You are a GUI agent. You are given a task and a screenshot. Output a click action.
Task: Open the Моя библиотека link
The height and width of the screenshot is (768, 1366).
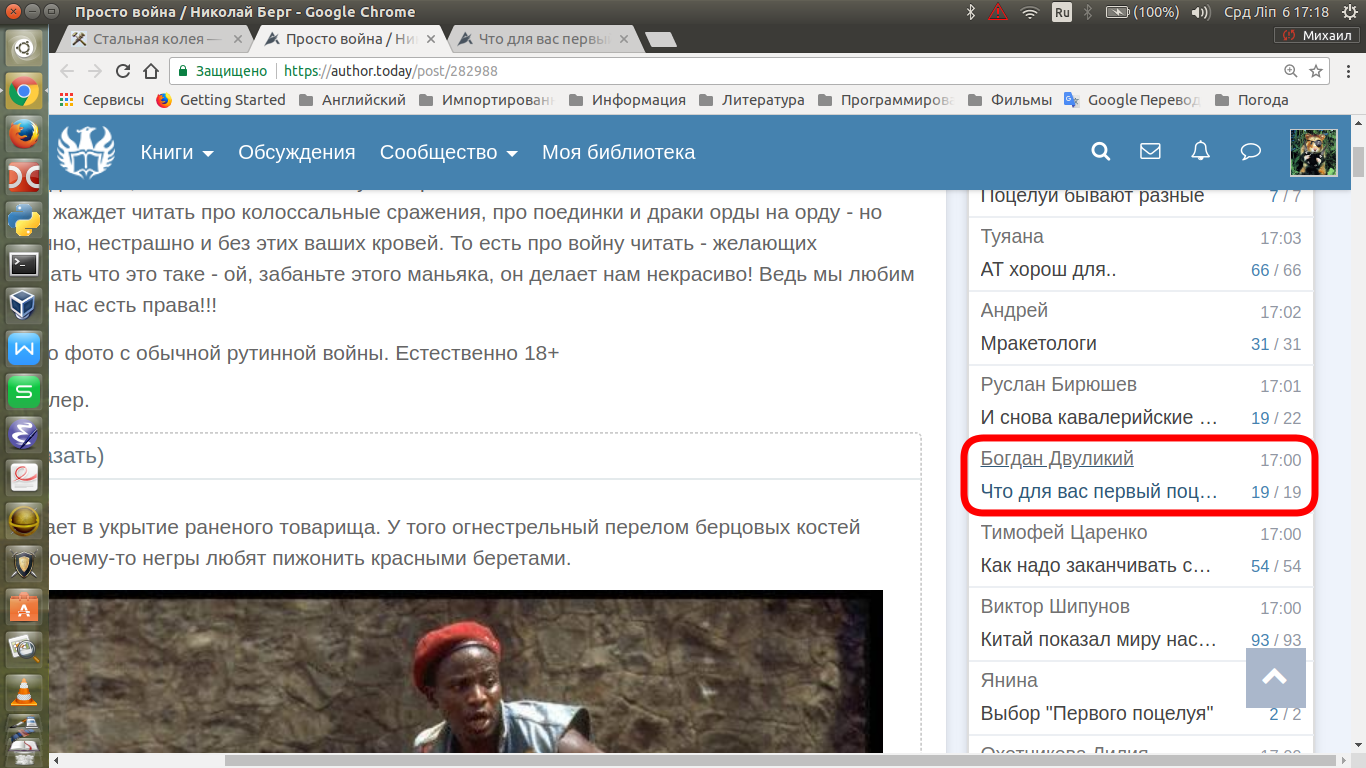[x=618, y=152]
